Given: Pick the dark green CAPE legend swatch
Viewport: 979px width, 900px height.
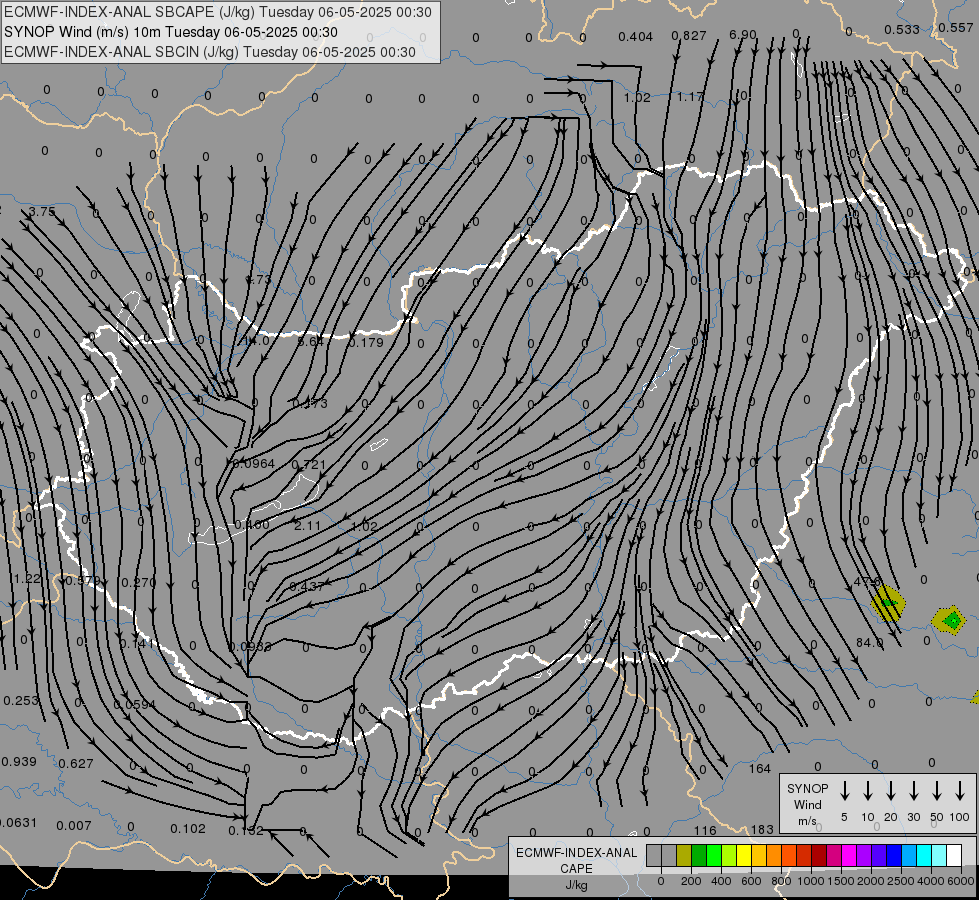Looking at the screenshot, I should click(699, 856).
